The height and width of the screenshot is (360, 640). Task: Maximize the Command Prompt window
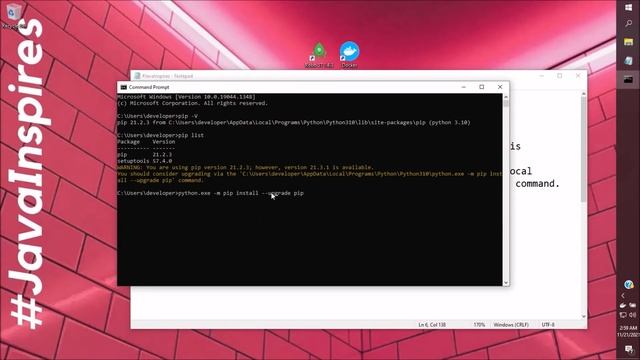click(x=482, y=87)
